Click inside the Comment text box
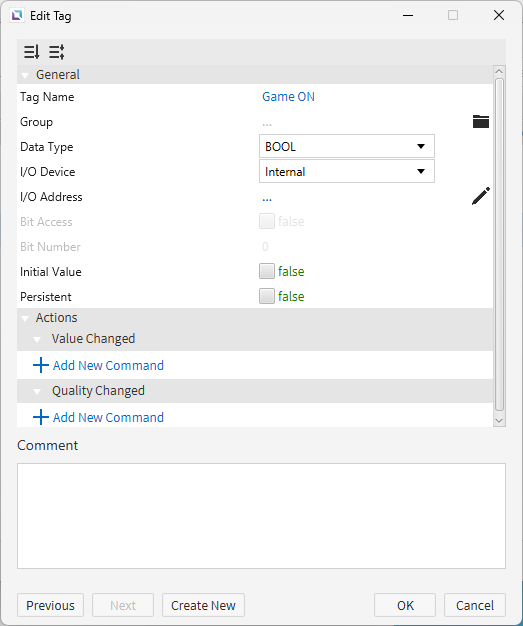Image resolution: width=523 pixels, height=626 pixels. click(x=261, y=516)
